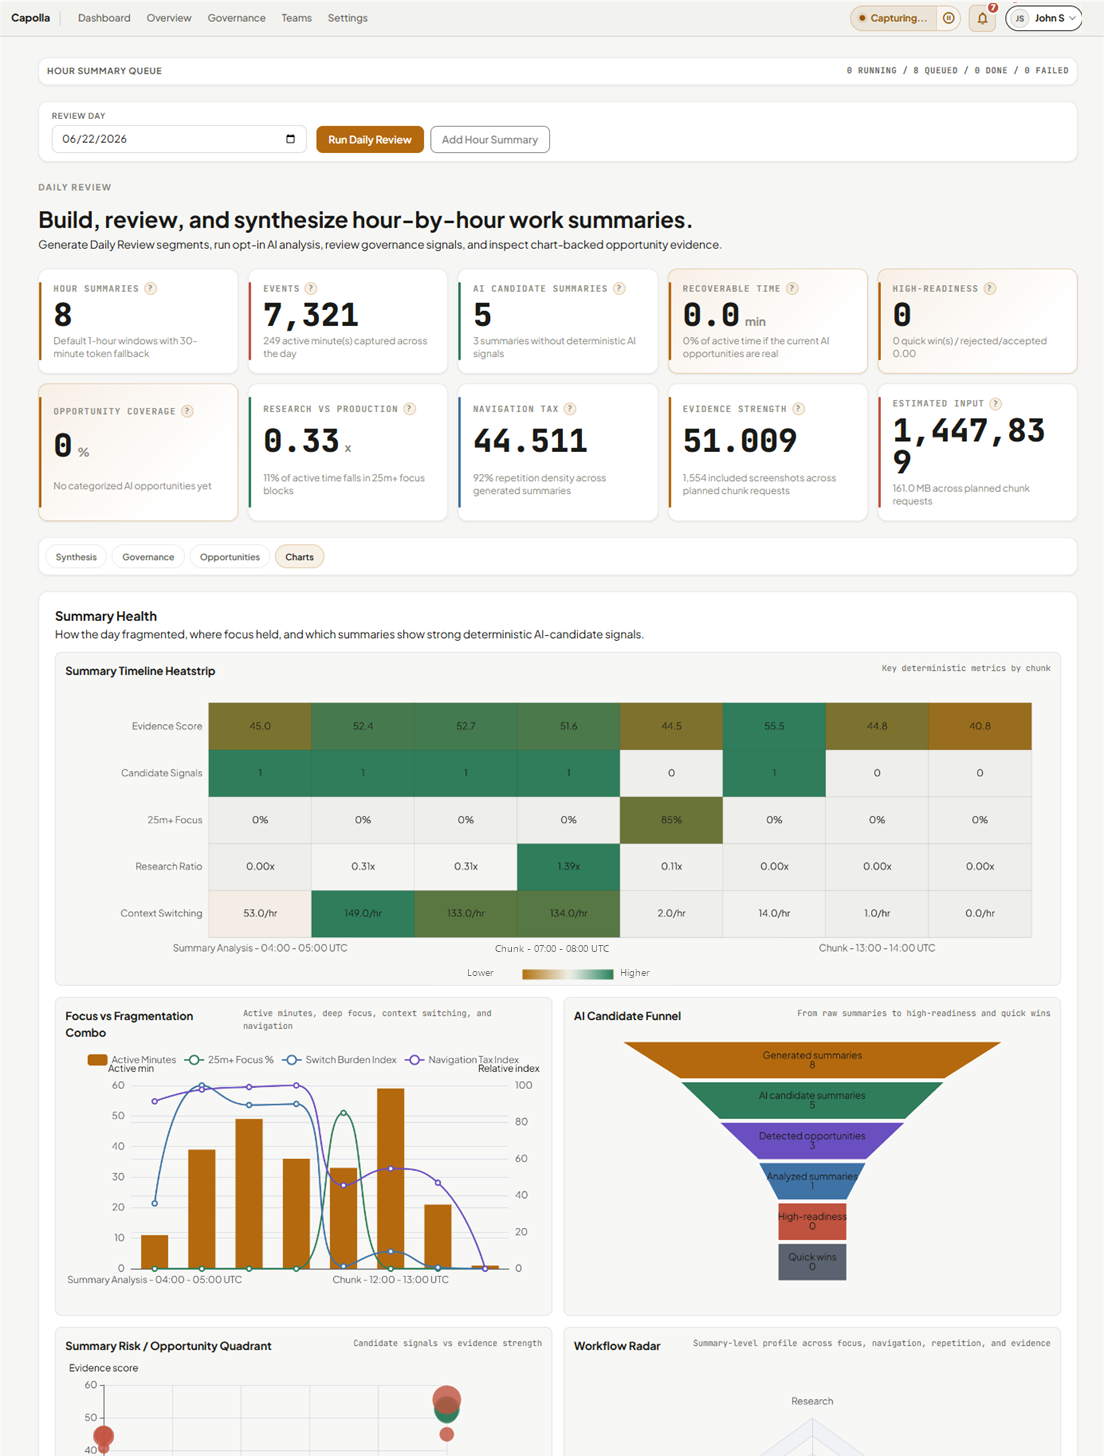Click Run Daily Review button
This screenshot has height=1456, width=1104.
(370, 139)
